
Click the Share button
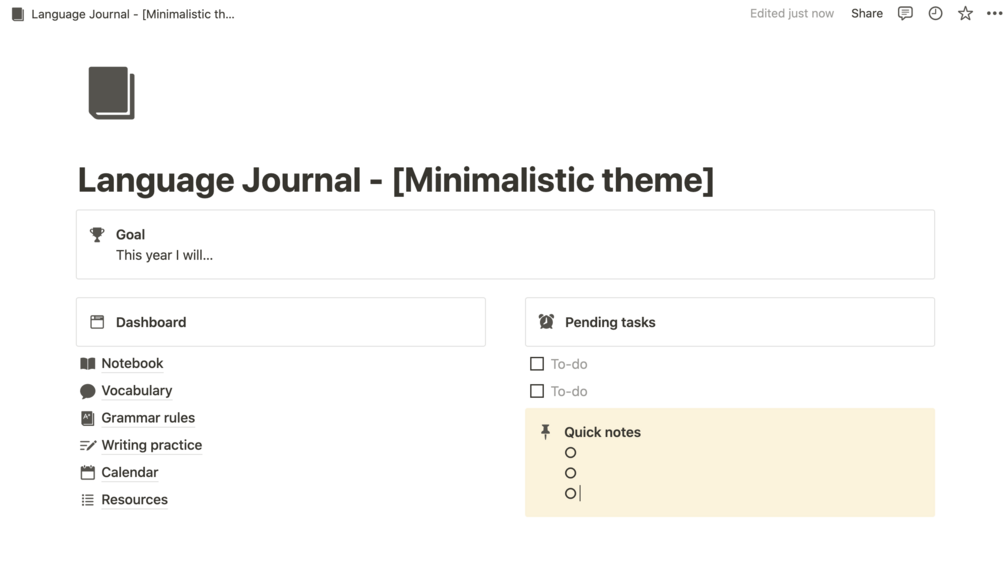[x=867, y=14]
